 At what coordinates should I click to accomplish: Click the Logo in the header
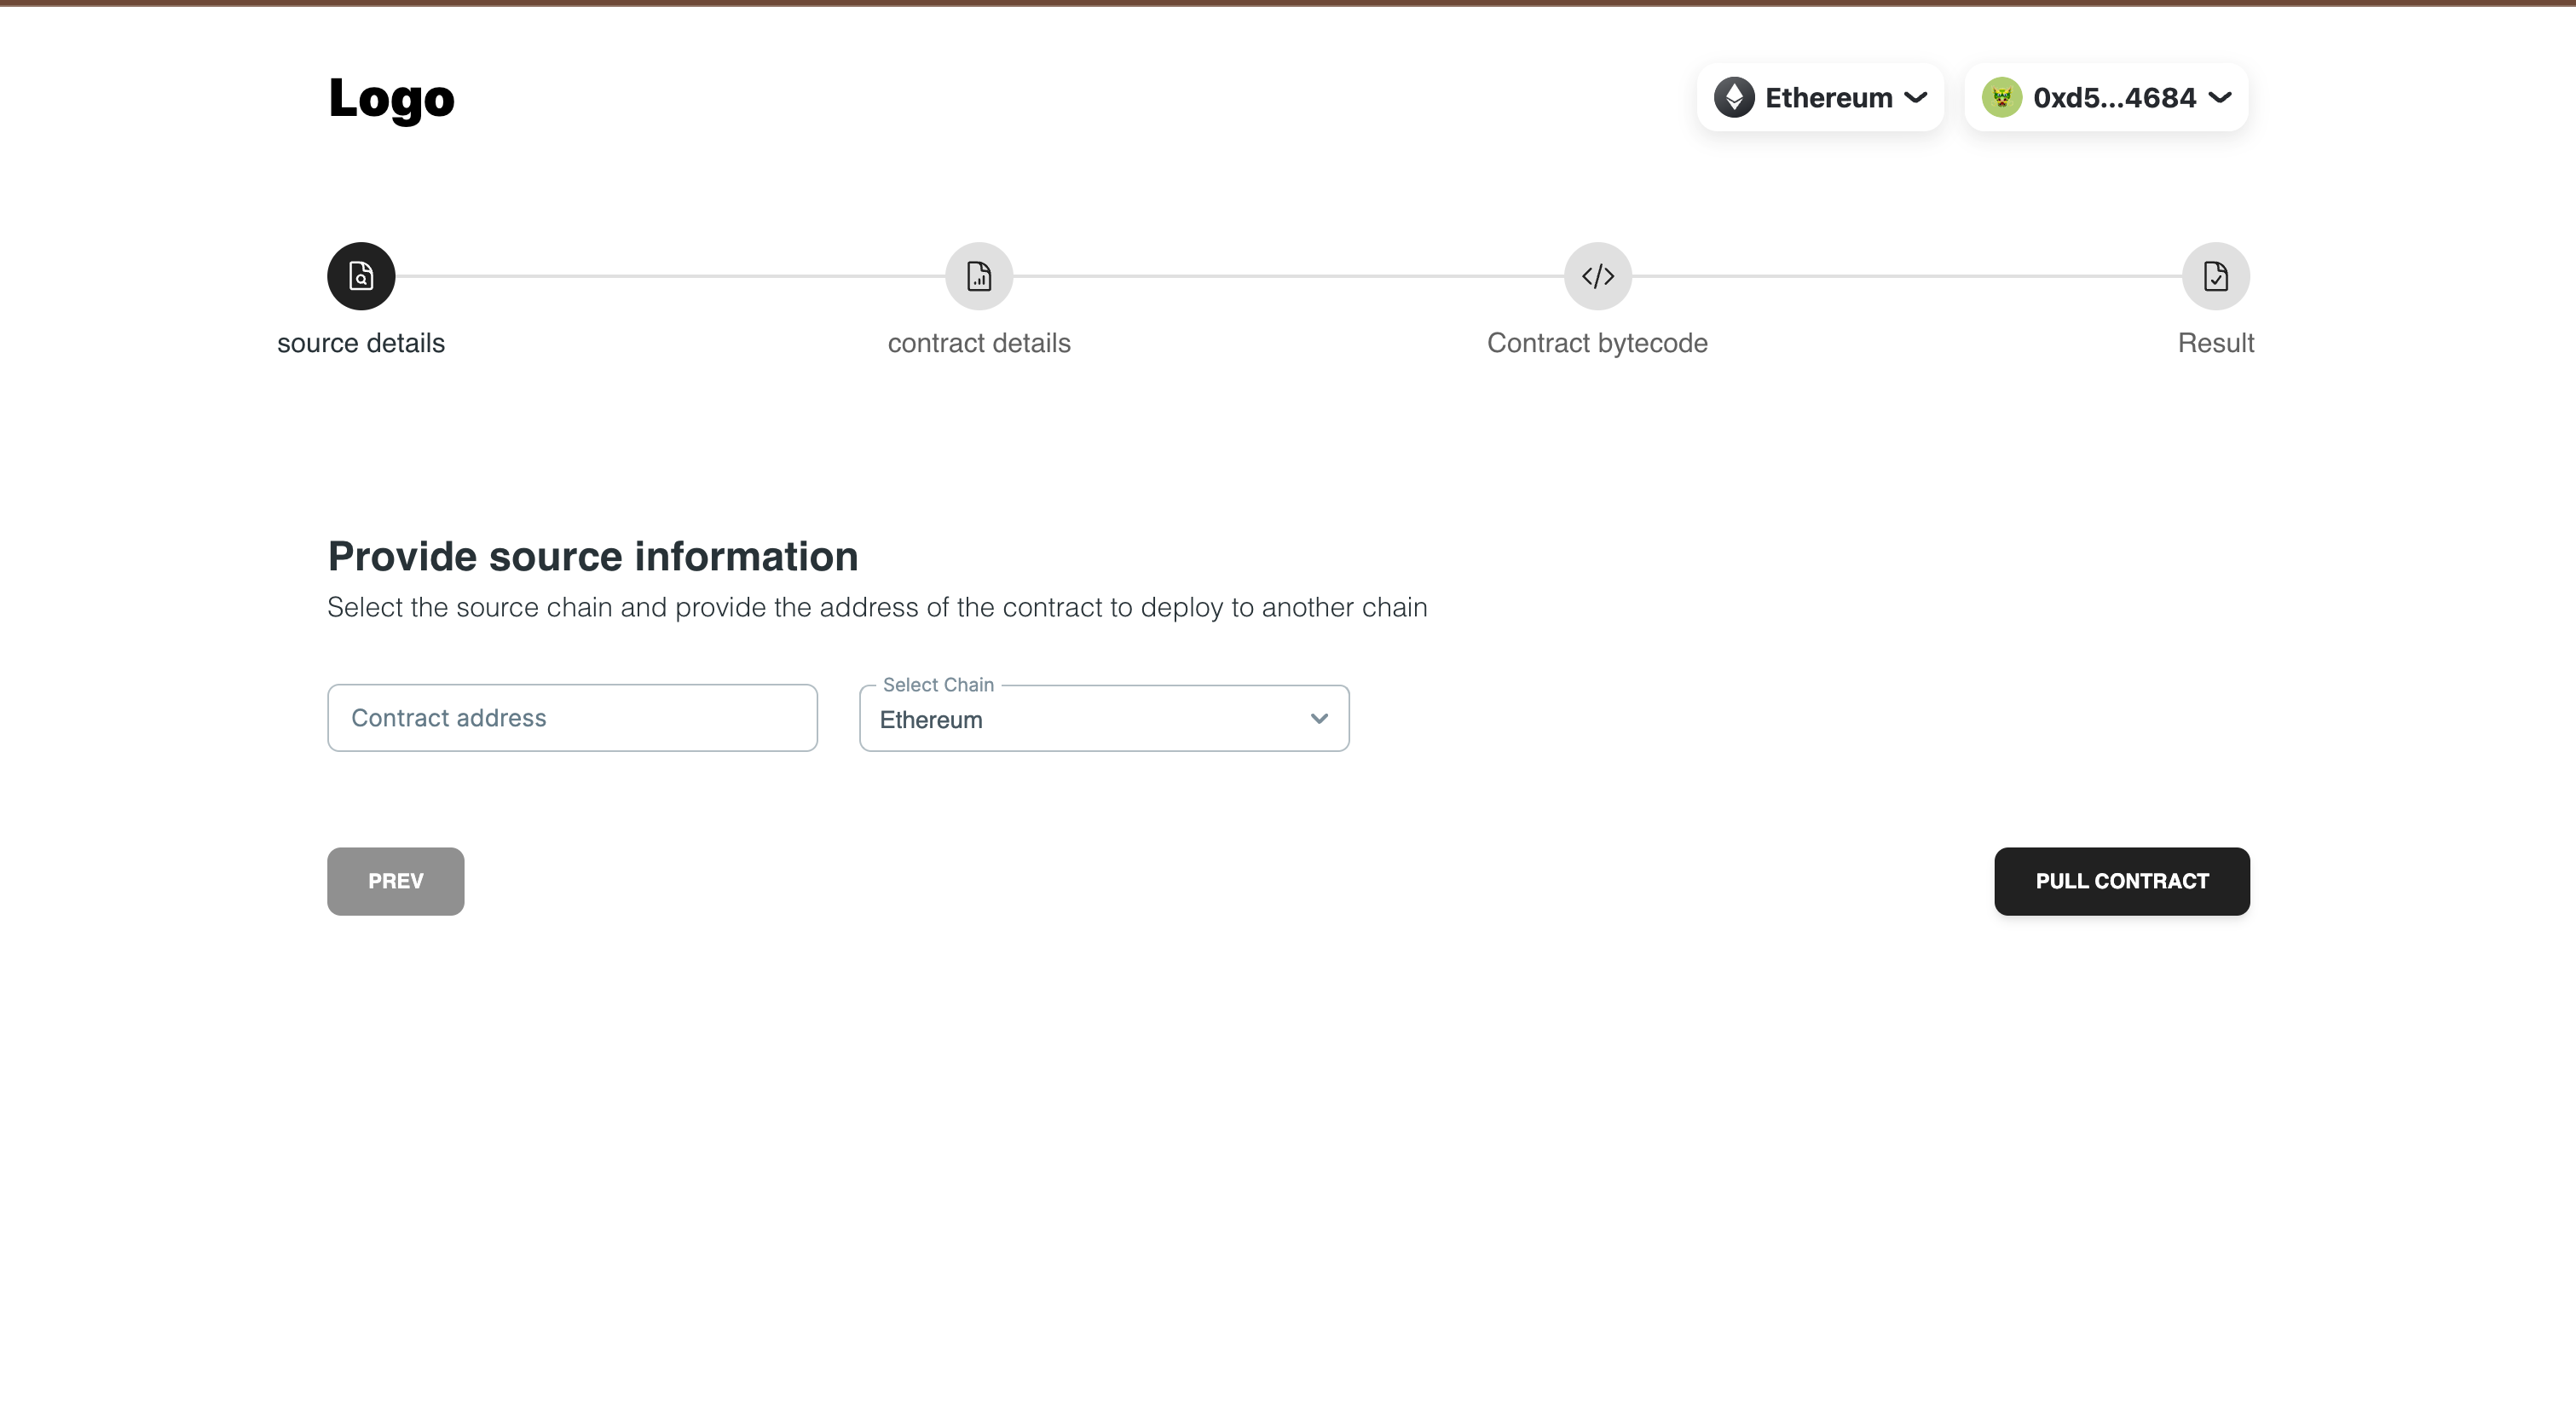coord(391,98)
